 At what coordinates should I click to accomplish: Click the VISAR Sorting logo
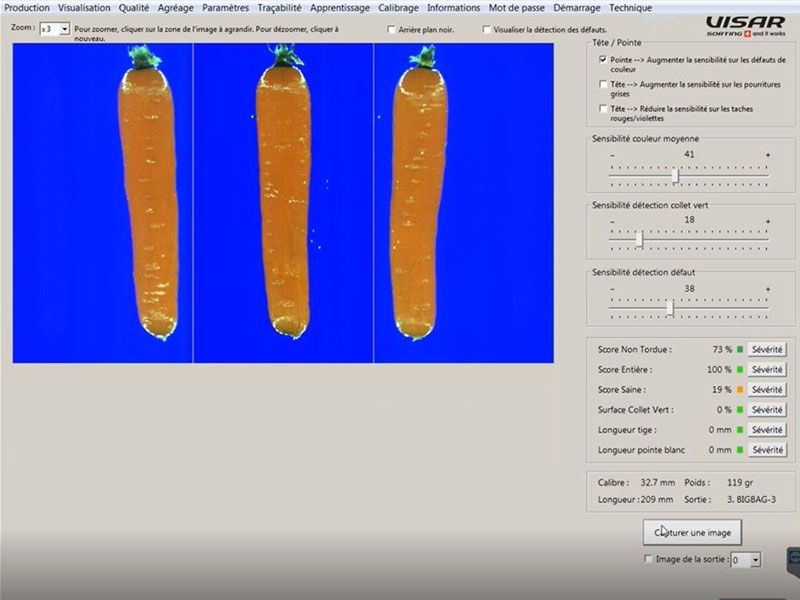pos(745,24)
